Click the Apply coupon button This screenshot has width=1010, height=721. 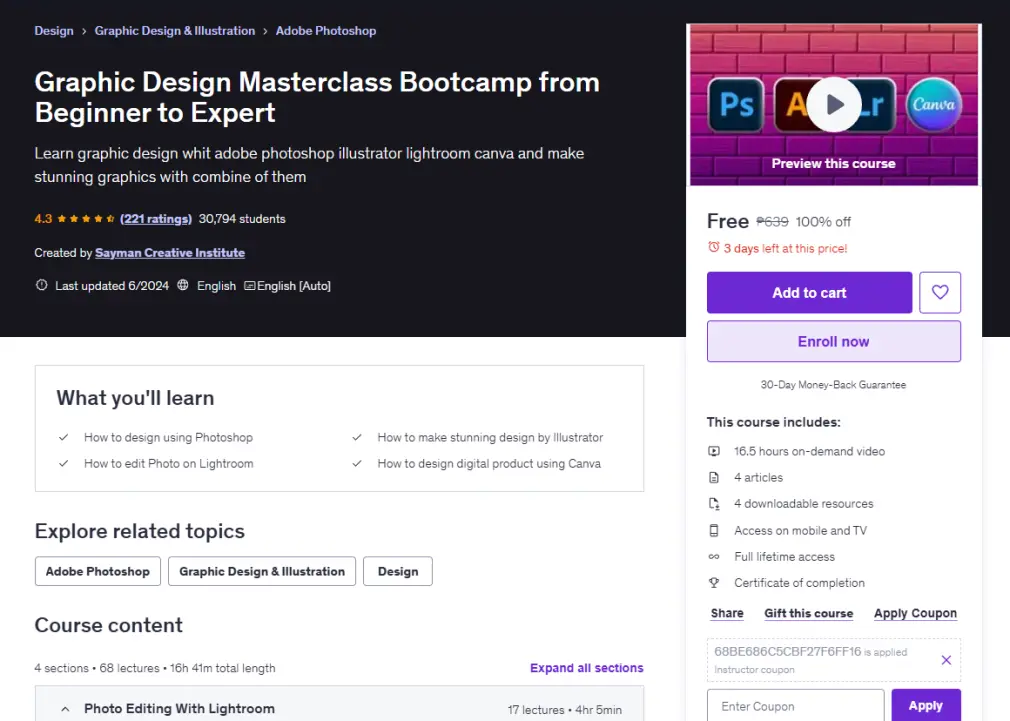[x=926, y=706]
